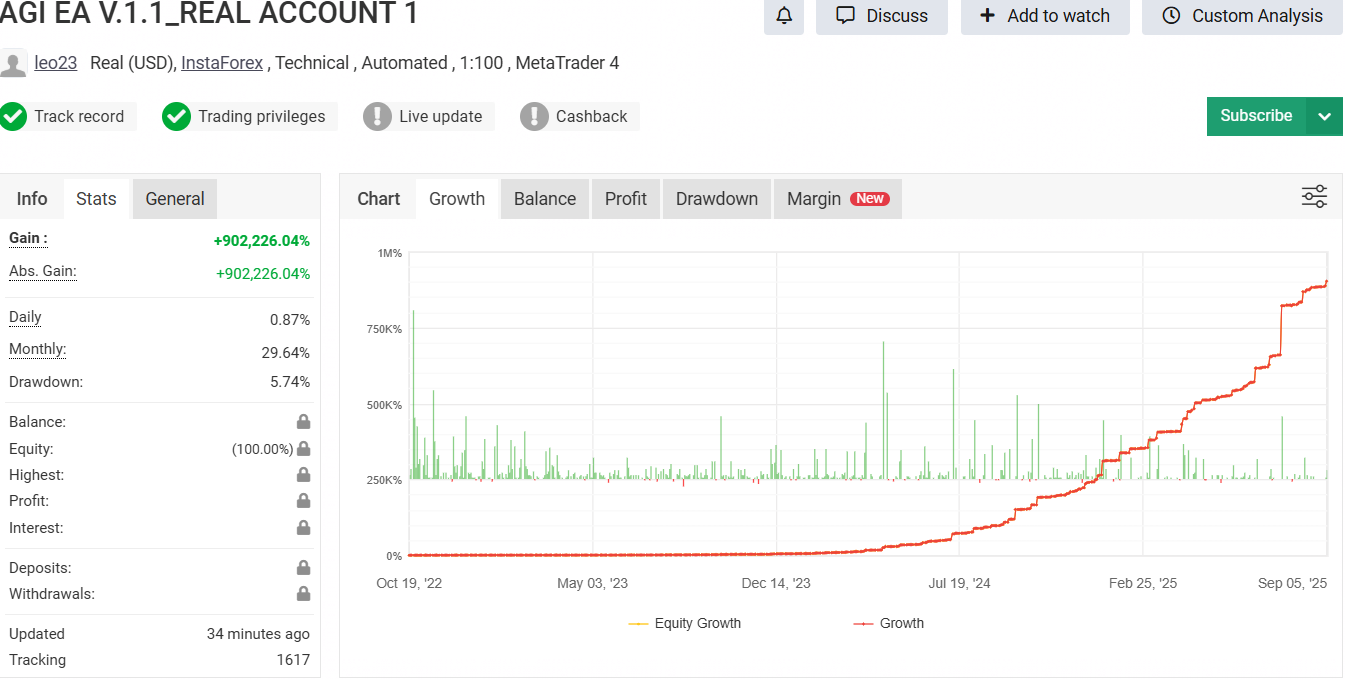The image size is (1345, 679).
Task: Click the notification bell icon
Action: point(784,16)
